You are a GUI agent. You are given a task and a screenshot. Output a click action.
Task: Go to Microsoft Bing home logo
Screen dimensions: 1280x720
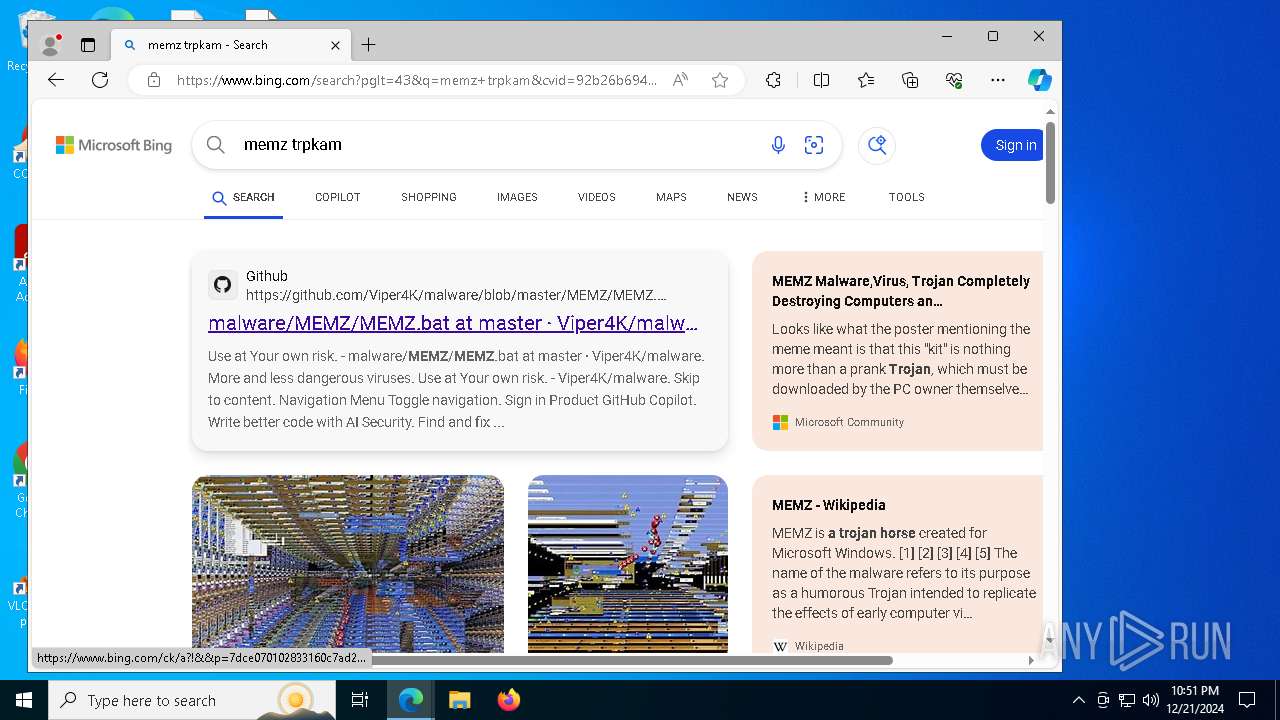point(114,145)
